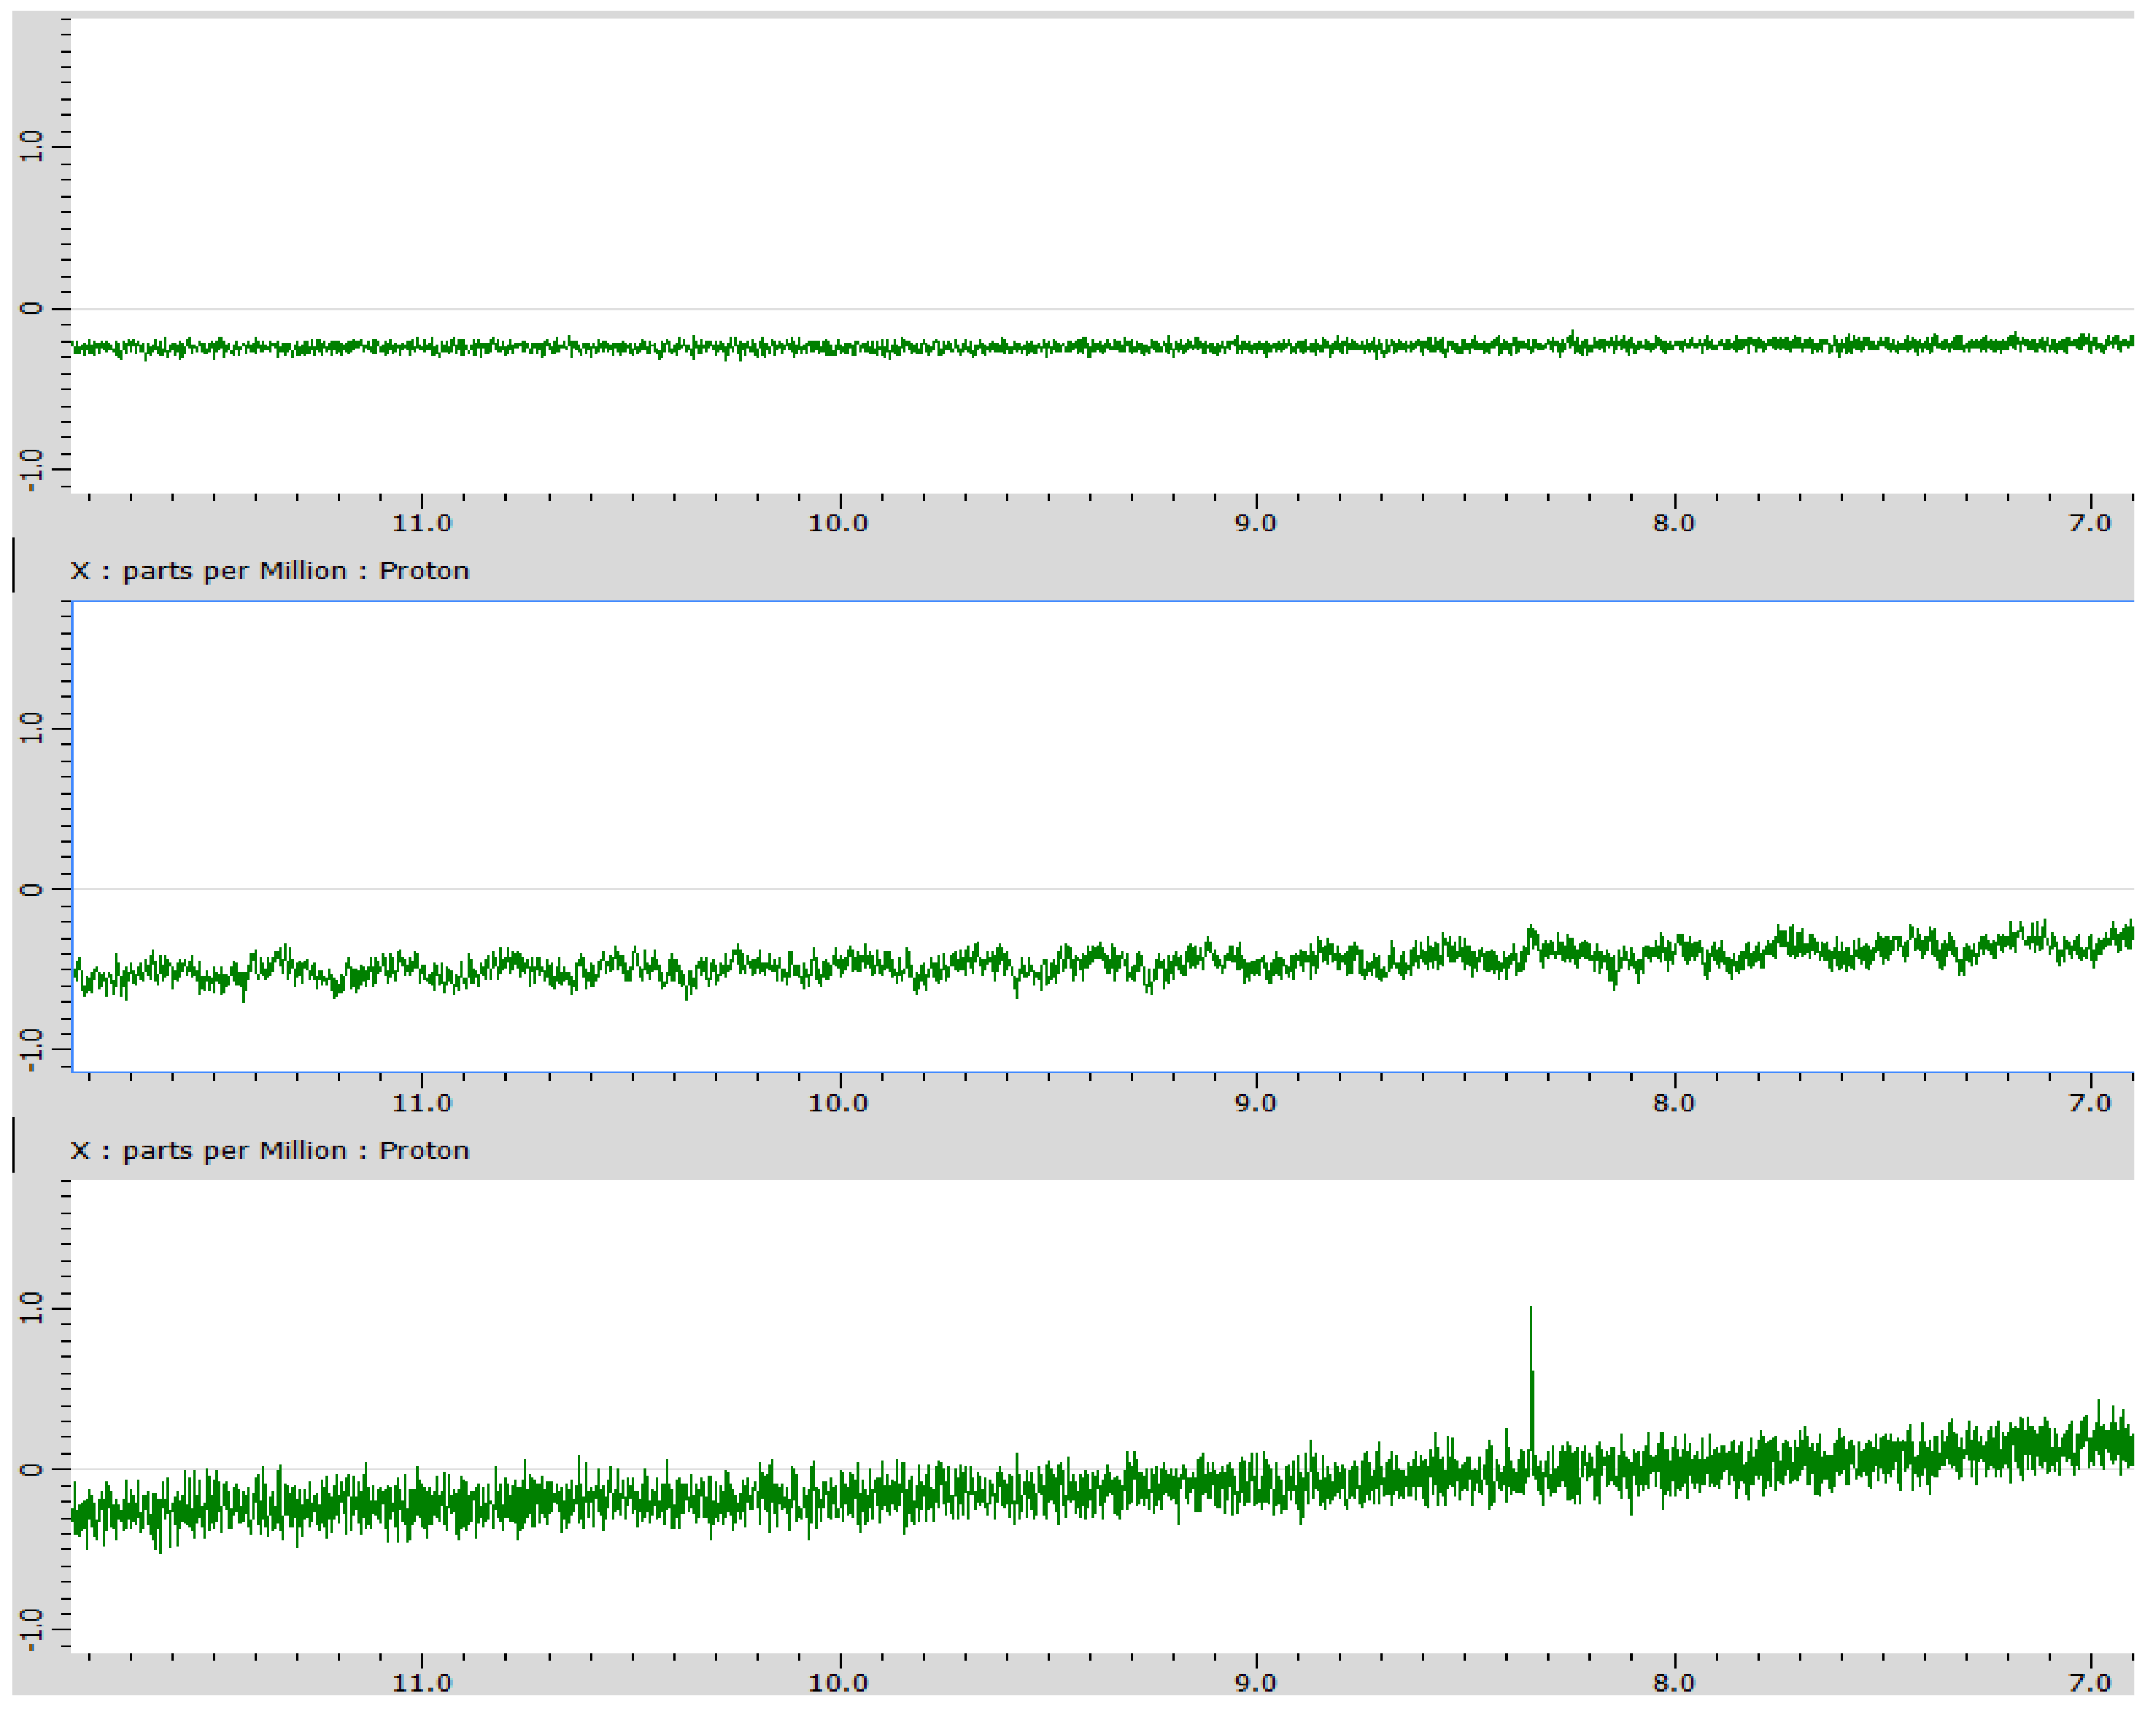Image resolution: width=2156 pixels, height=1709 pixels.
Task: Click the 7.0 ppm label of middle spectrum
Action: tap(2090, 1103)
